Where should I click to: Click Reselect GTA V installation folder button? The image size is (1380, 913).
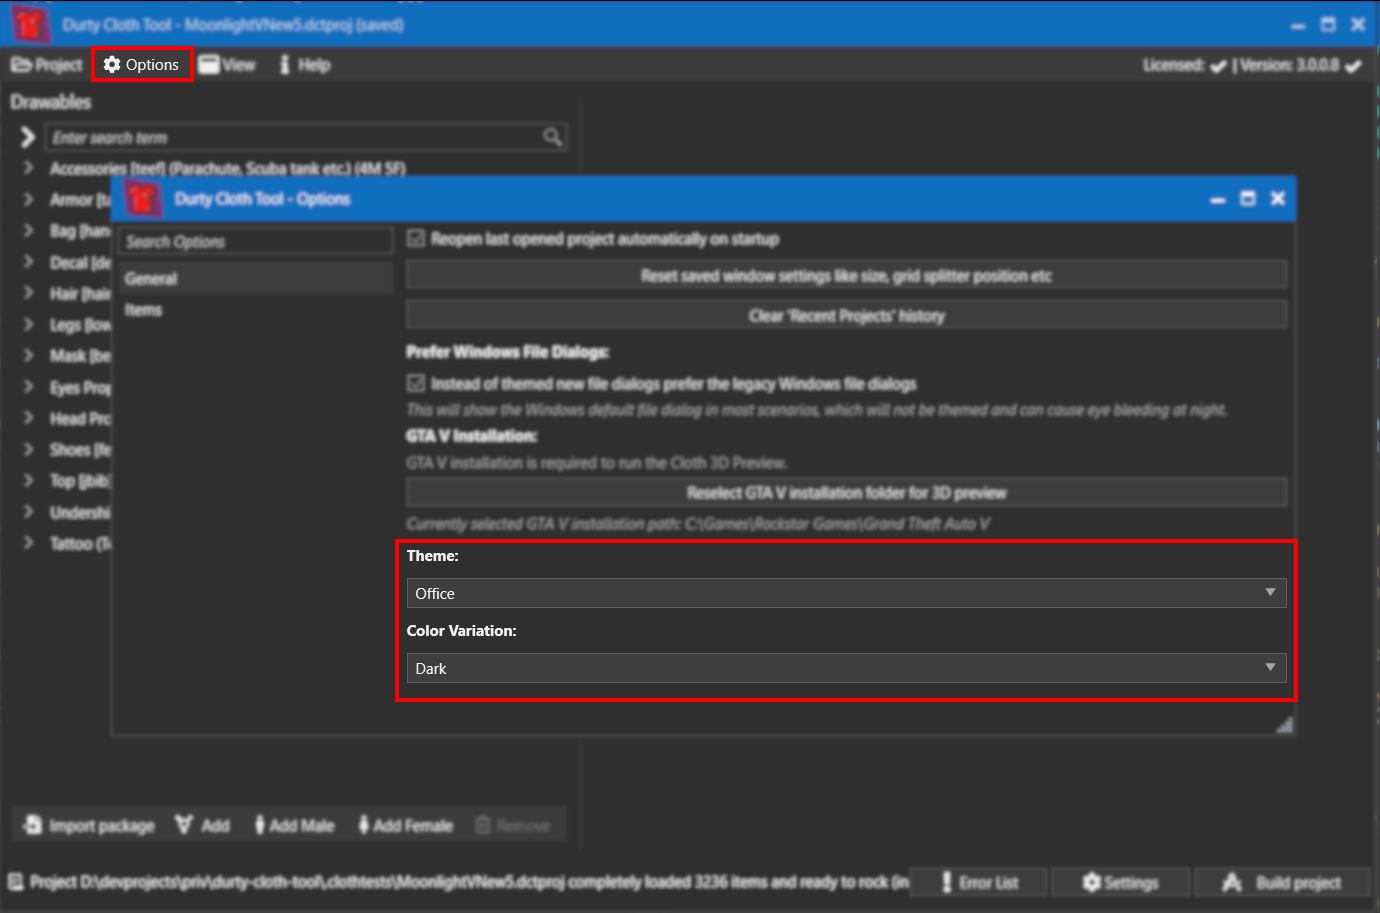point(846,492)
